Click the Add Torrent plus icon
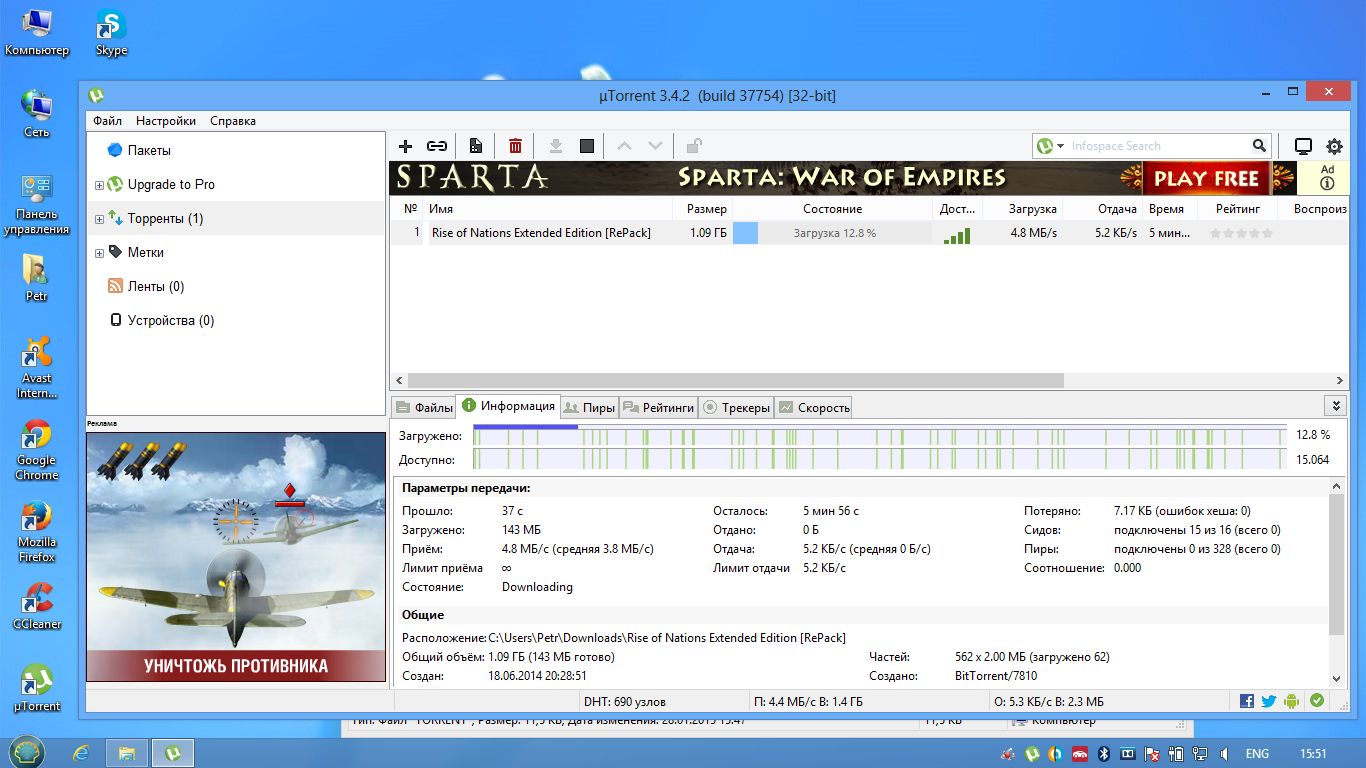This screenshot has height=768, width=1366. (x=405, y=146)
